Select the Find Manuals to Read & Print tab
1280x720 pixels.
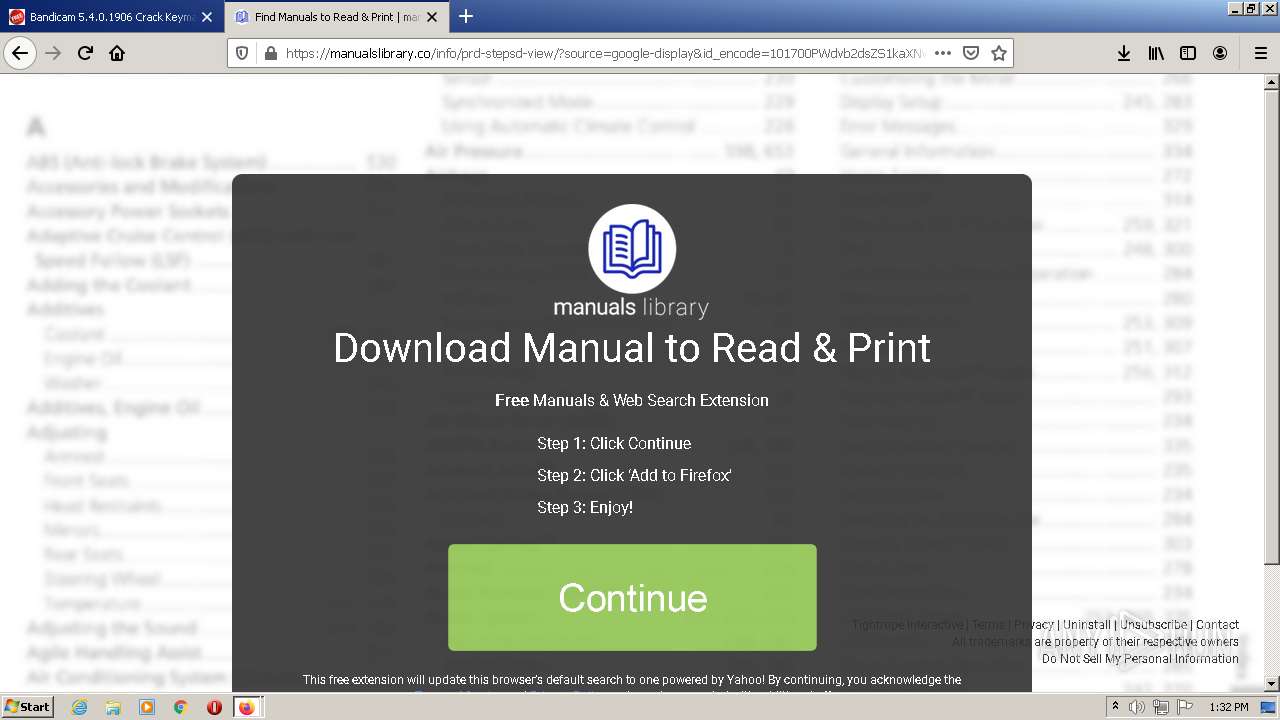[337, 17]
